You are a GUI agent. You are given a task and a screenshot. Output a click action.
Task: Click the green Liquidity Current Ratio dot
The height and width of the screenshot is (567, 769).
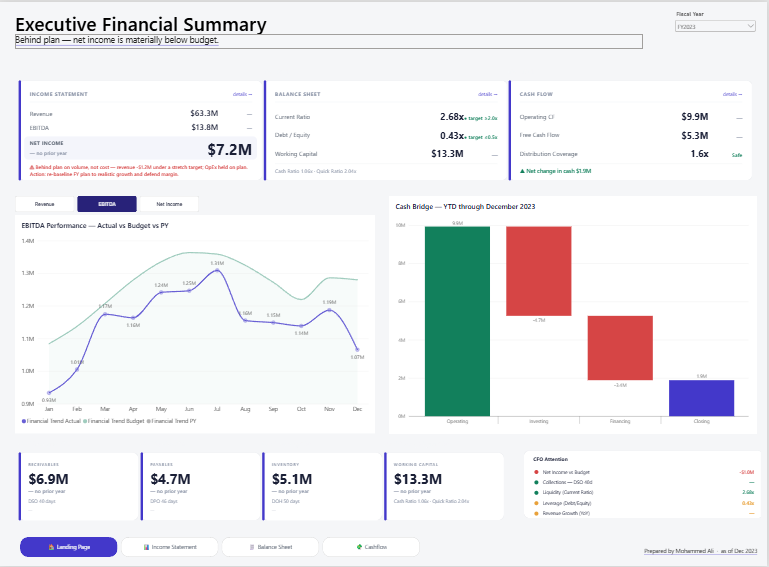(536, 492)
